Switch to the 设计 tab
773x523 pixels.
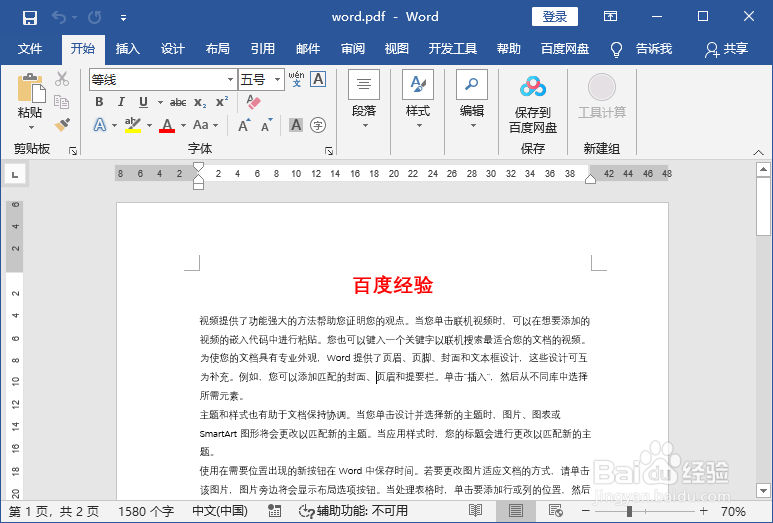pos(173,49)
